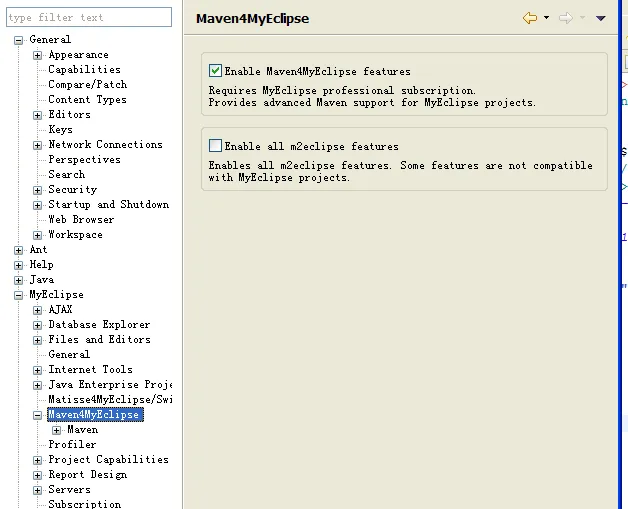The image size is (628, 509).
Task: Open the preferences page view menu triangle
Action: click(x=600, y=18)
